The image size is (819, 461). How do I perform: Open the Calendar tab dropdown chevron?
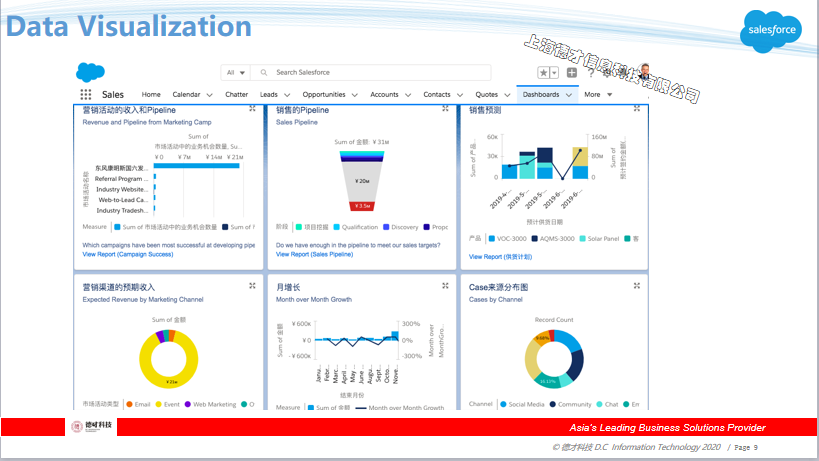(x=209, y=95)
